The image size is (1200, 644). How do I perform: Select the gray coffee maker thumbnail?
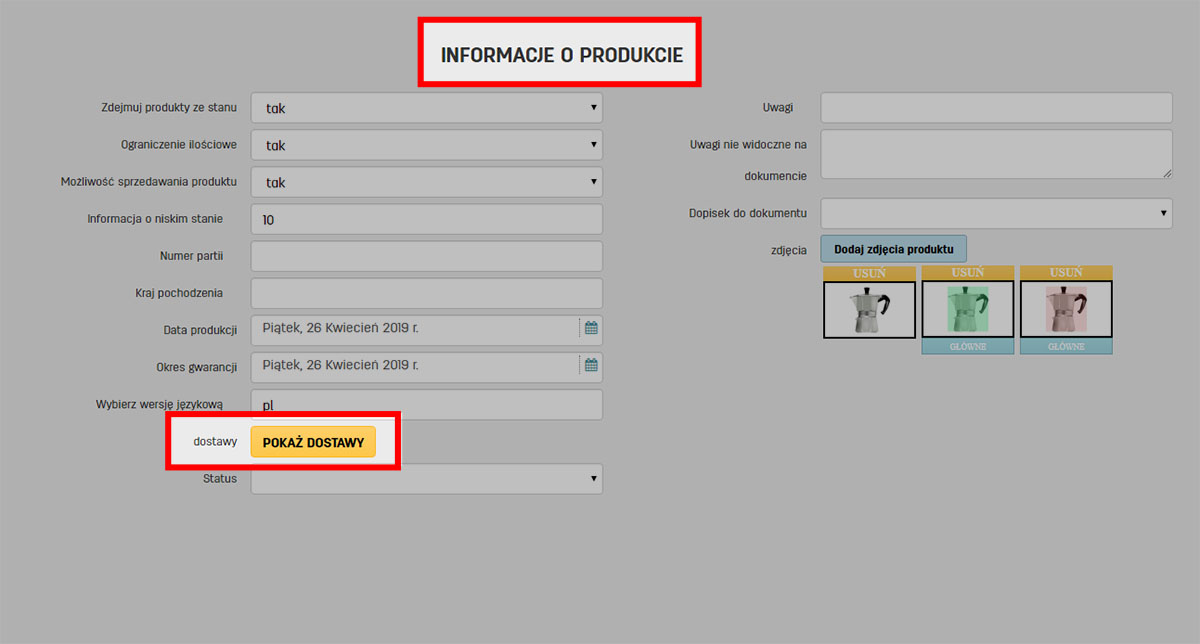pyautogui.click(x=869, y=310)
